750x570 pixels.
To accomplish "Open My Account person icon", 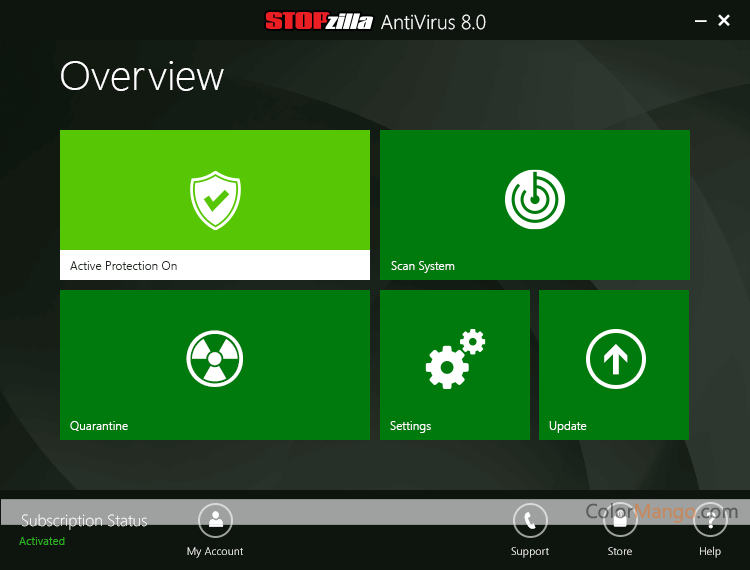I will click(x=215, y=520).
